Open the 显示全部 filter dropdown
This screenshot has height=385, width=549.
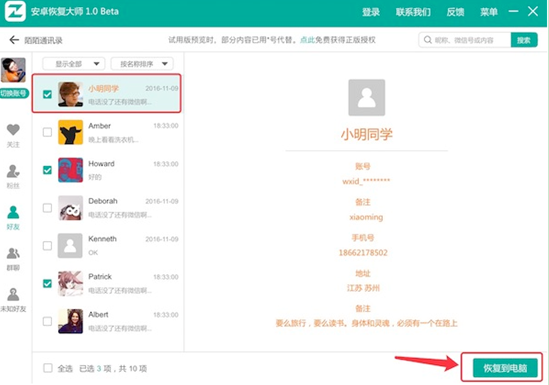click(74, 64)
